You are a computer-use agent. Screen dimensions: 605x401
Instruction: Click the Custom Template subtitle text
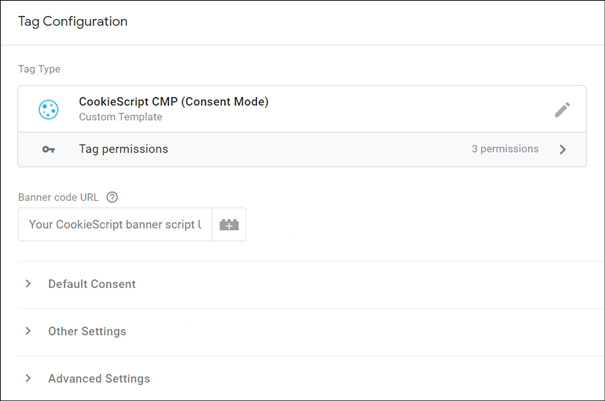tap(120, 117)
